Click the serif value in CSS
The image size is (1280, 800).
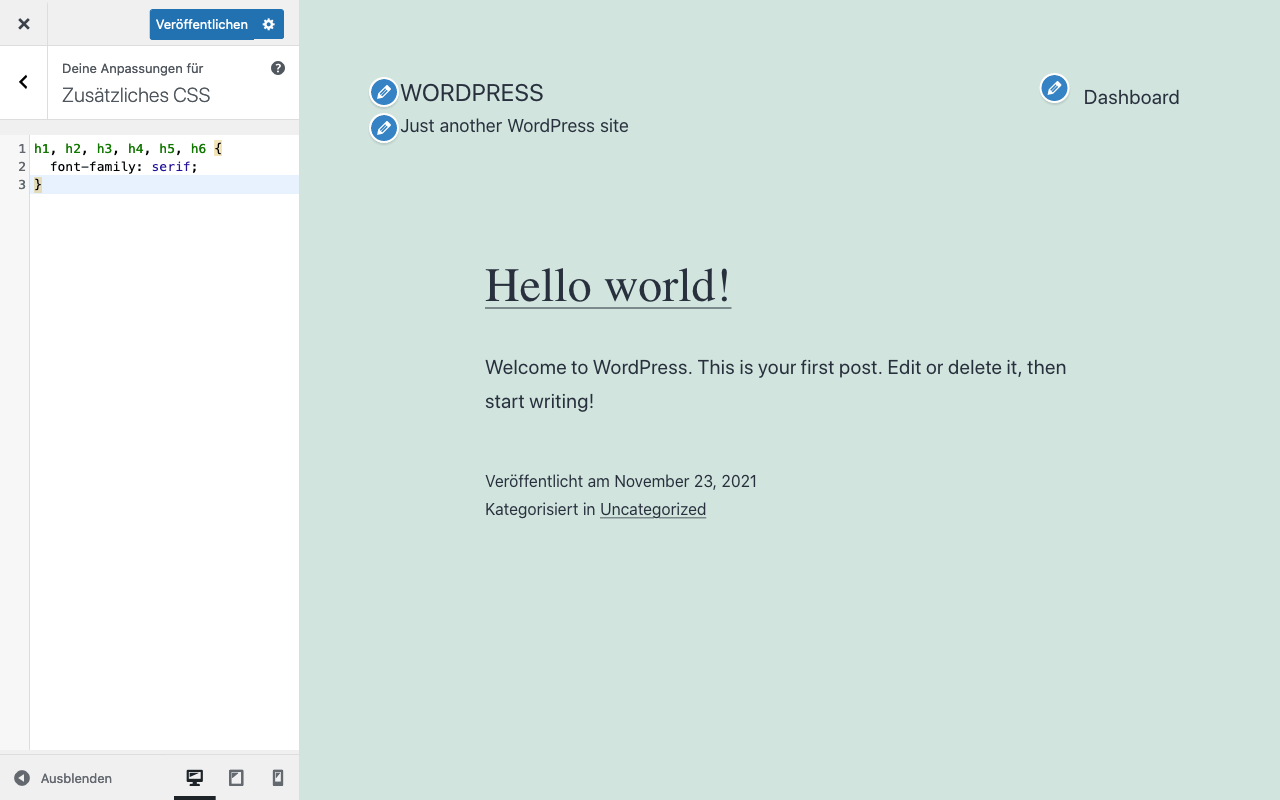tap(171, 166)
